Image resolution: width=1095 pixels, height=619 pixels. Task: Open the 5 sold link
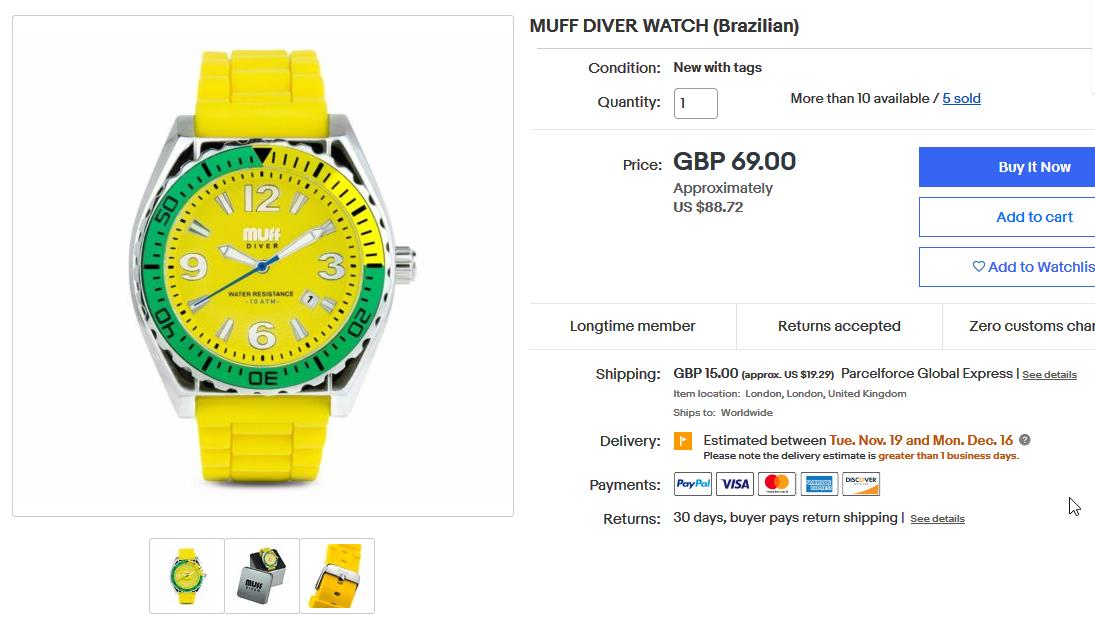tap(962, 99)
